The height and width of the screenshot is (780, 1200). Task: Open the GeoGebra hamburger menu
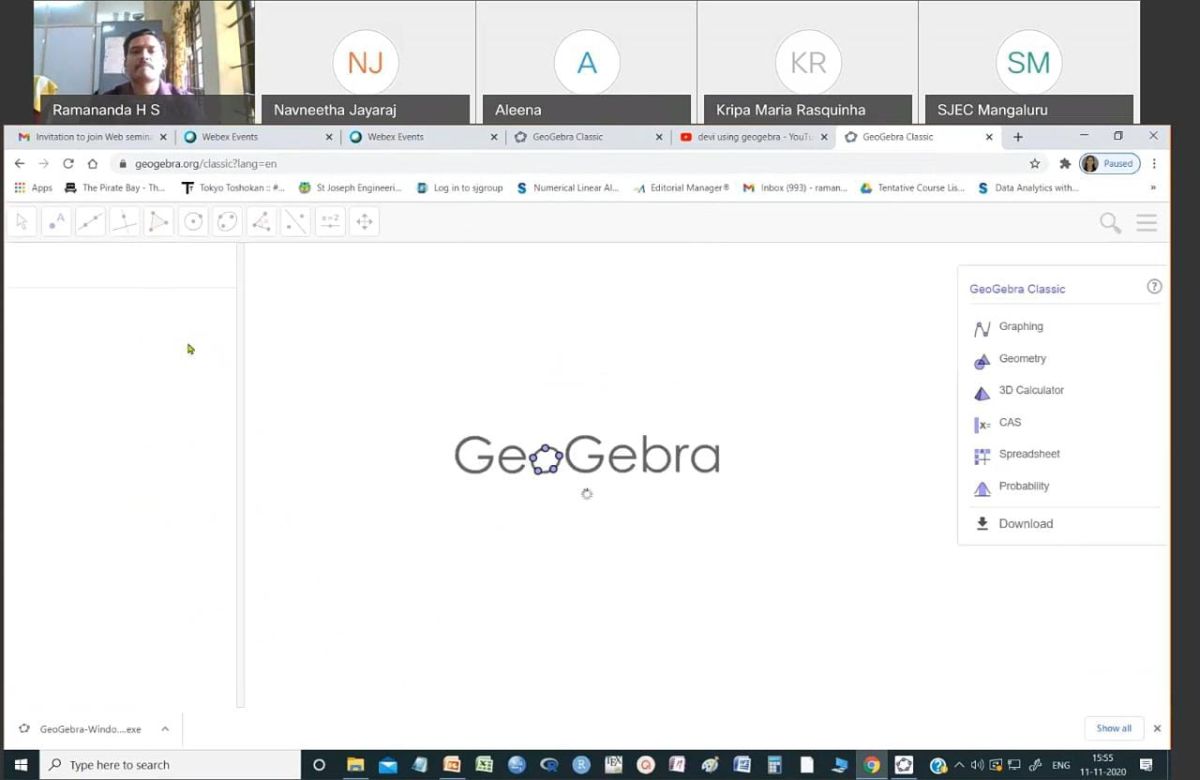coord(1147,223)
